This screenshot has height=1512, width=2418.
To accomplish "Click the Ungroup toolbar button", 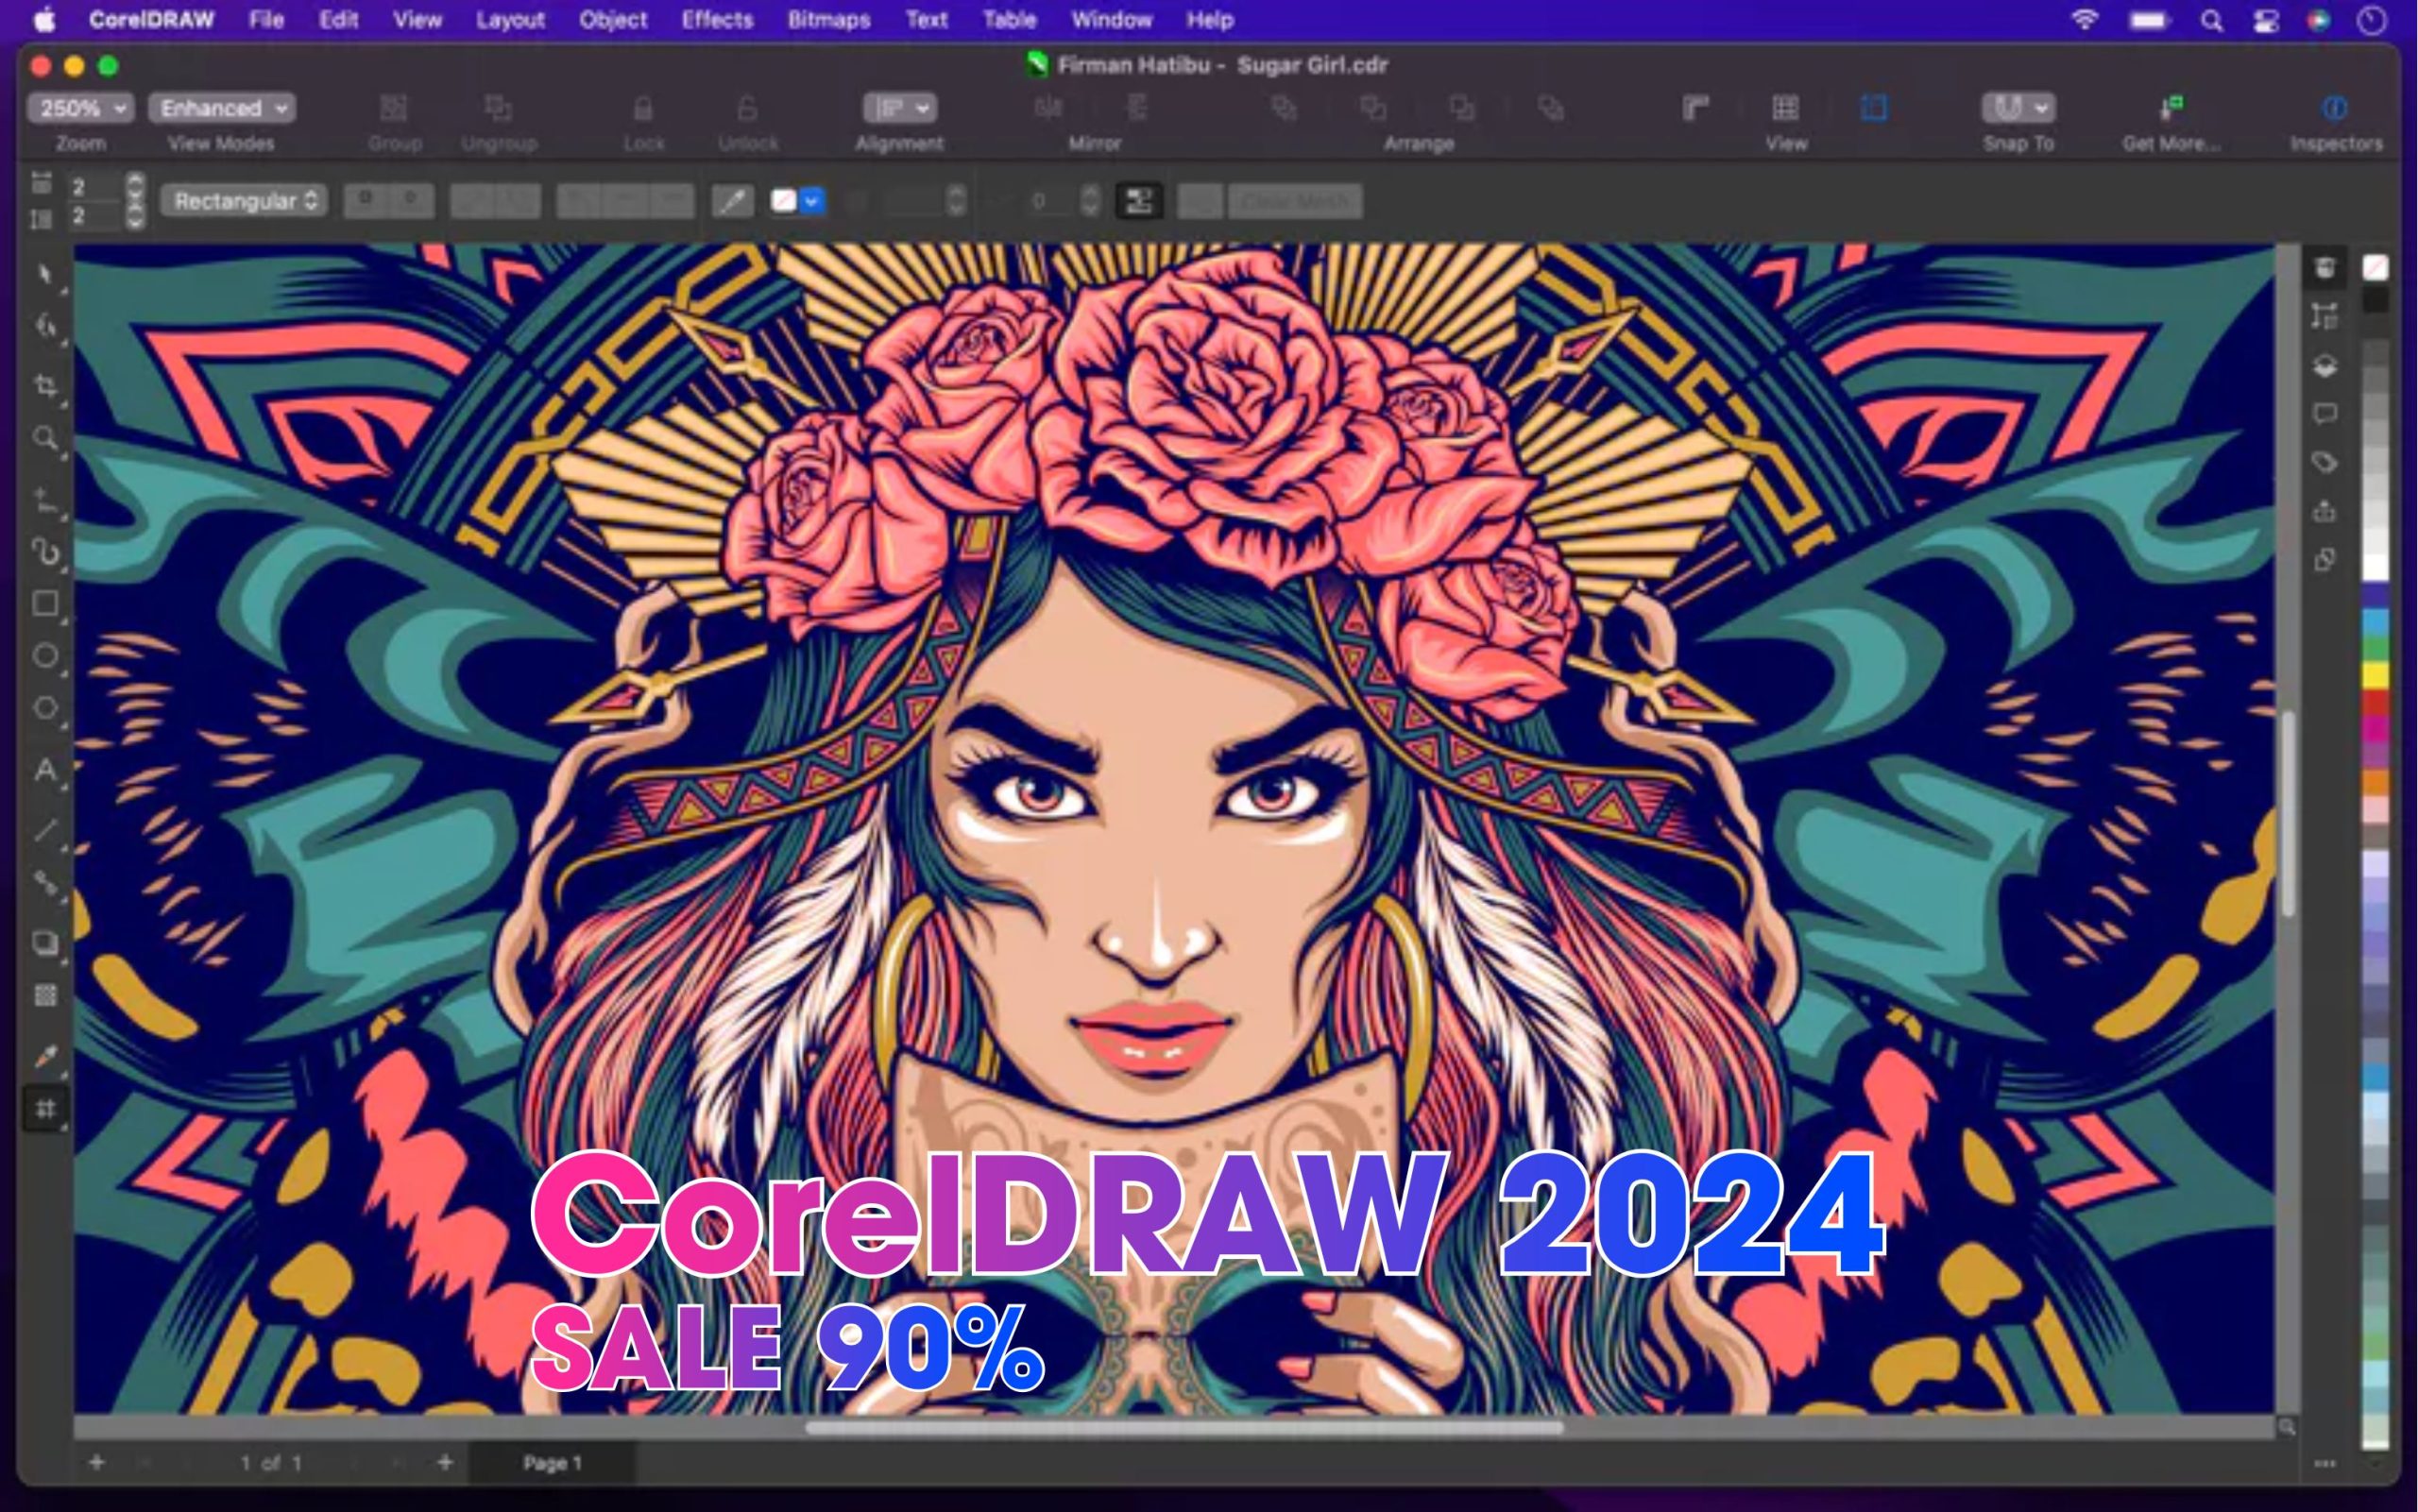I will [x=498, y=107].
